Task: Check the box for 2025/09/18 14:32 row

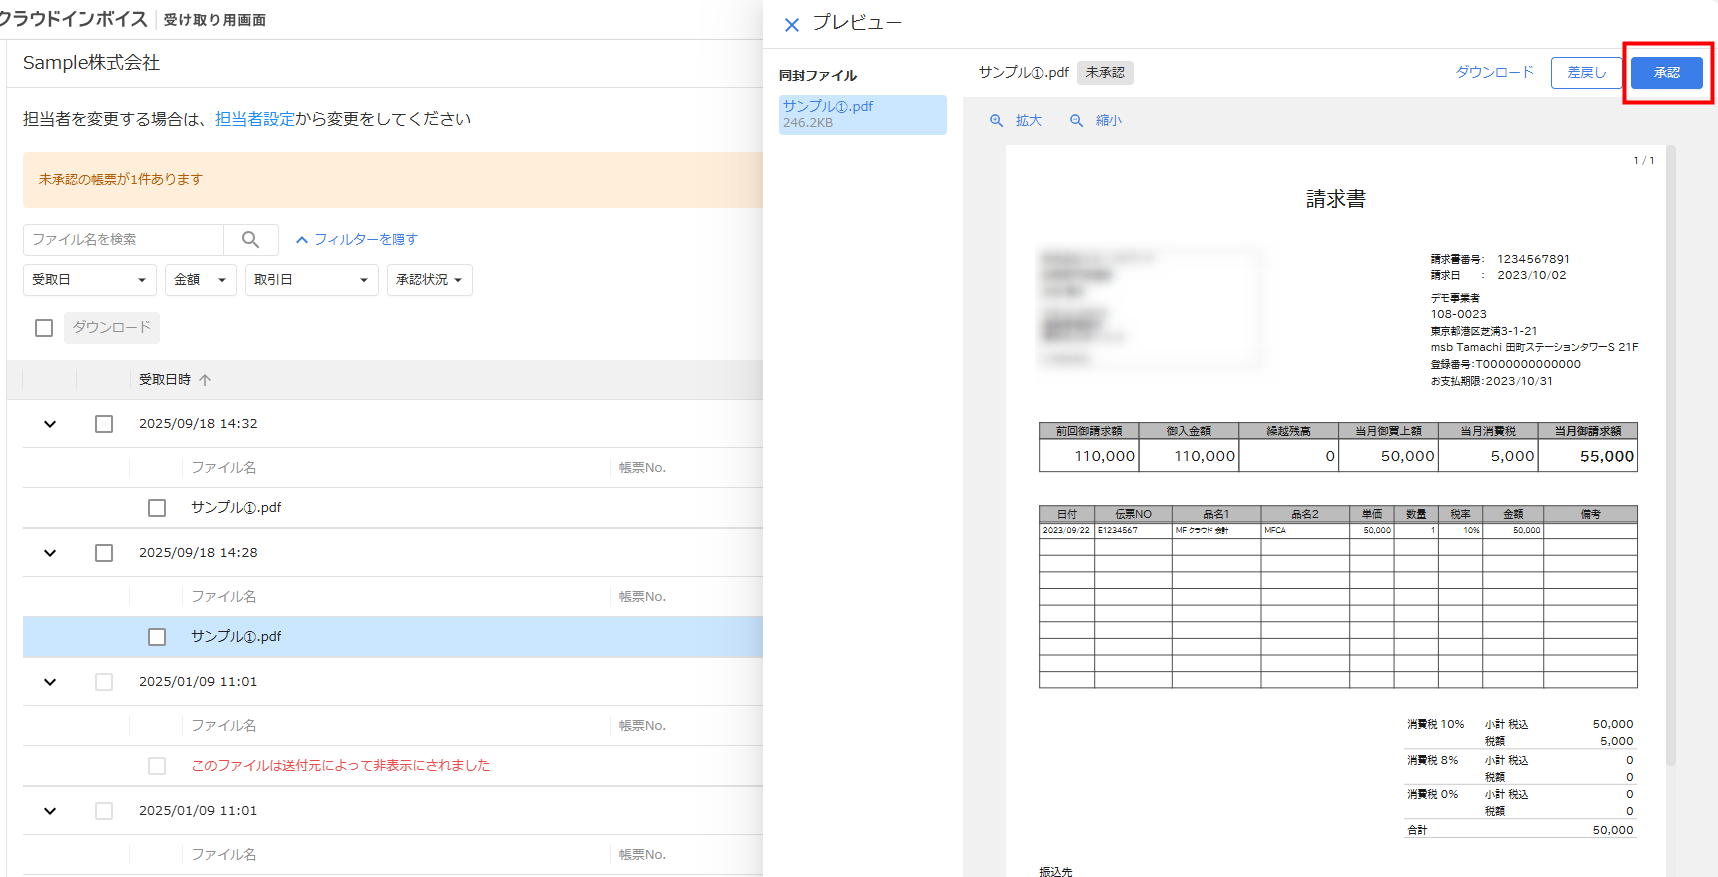Action: 104,424
